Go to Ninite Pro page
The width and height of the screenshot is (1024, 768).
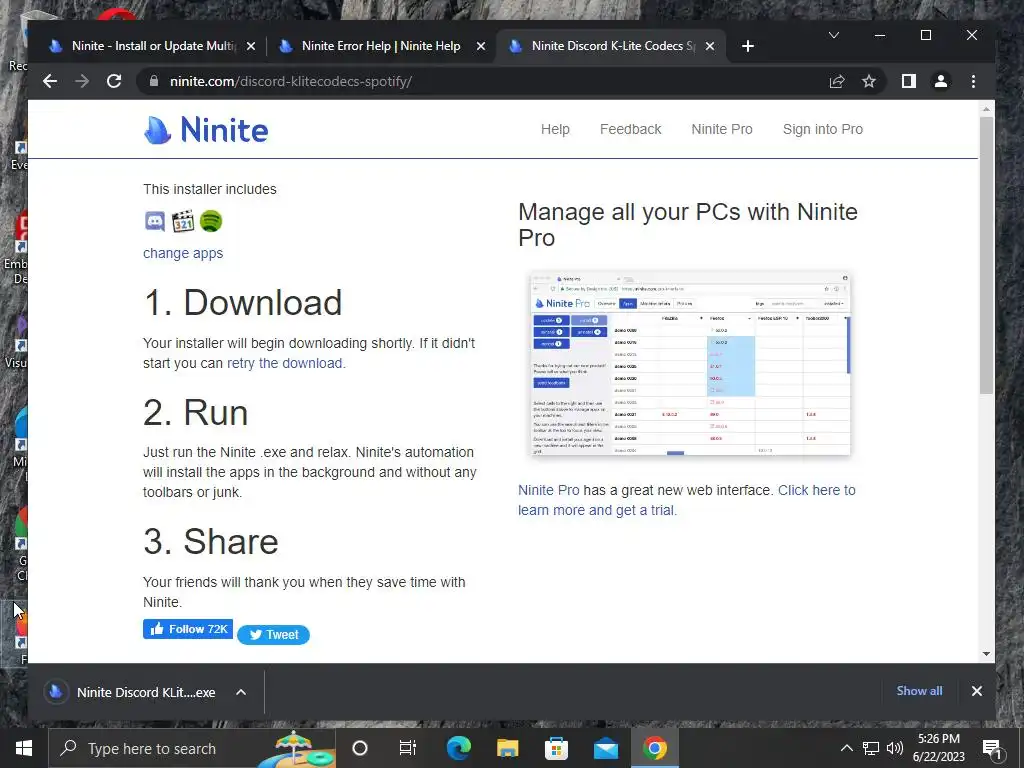coord(722,129)
